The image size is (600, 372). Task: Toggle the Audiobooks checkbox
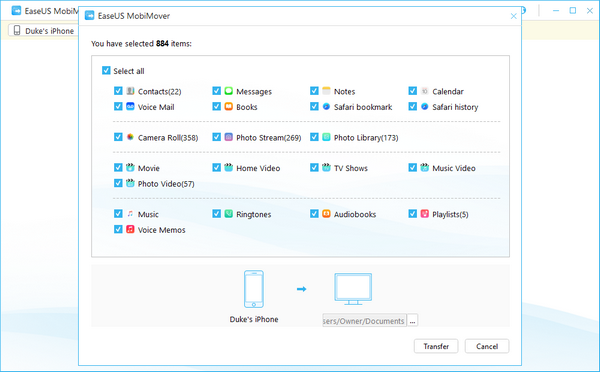pos(314,214)
